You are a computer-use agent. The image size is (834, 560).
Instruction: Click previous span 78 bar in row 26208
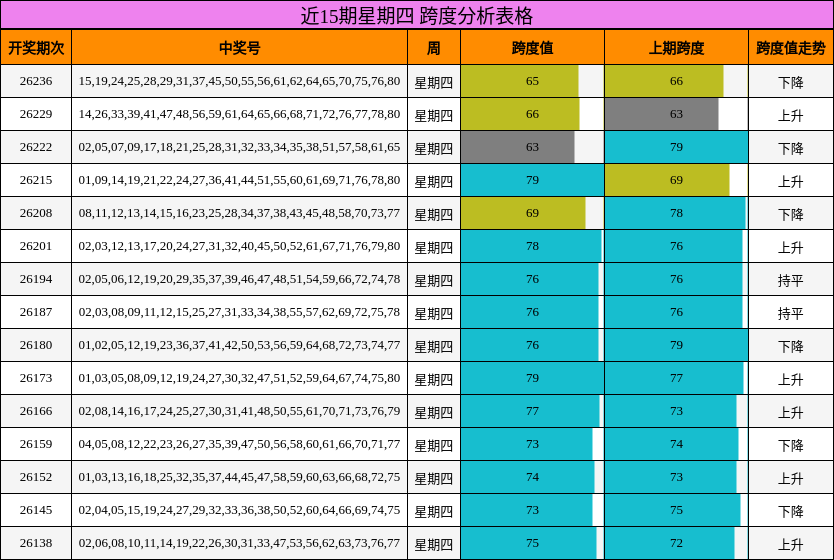(675, 213)
